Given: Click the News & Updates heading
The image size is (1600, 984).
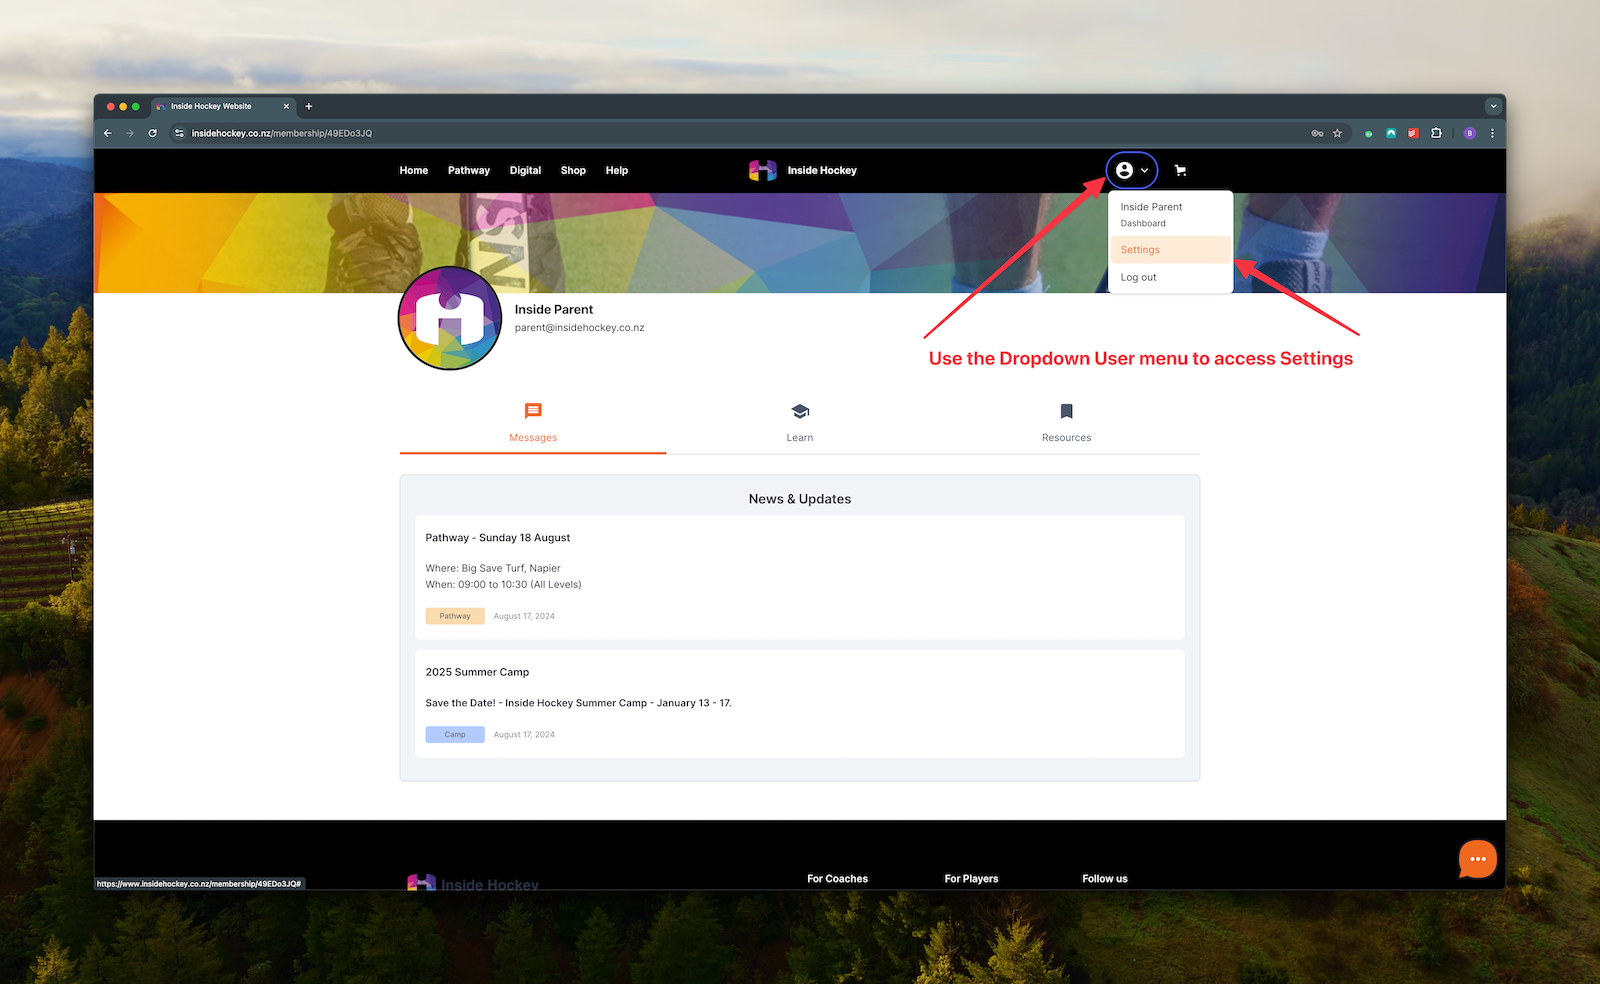Looking at the screenshot, I should tap(800, 499).
